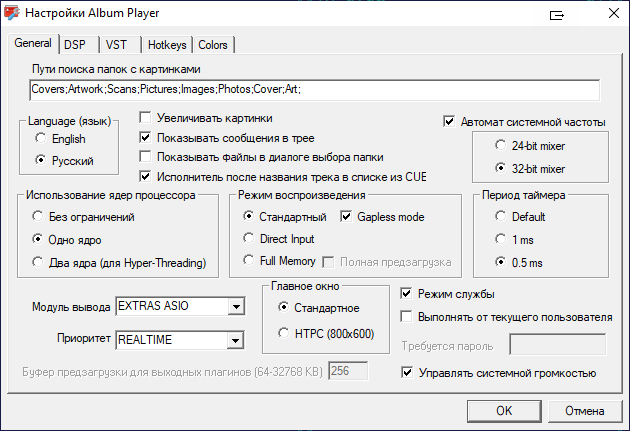Click the OK button
630x431 pixels.
504,411
